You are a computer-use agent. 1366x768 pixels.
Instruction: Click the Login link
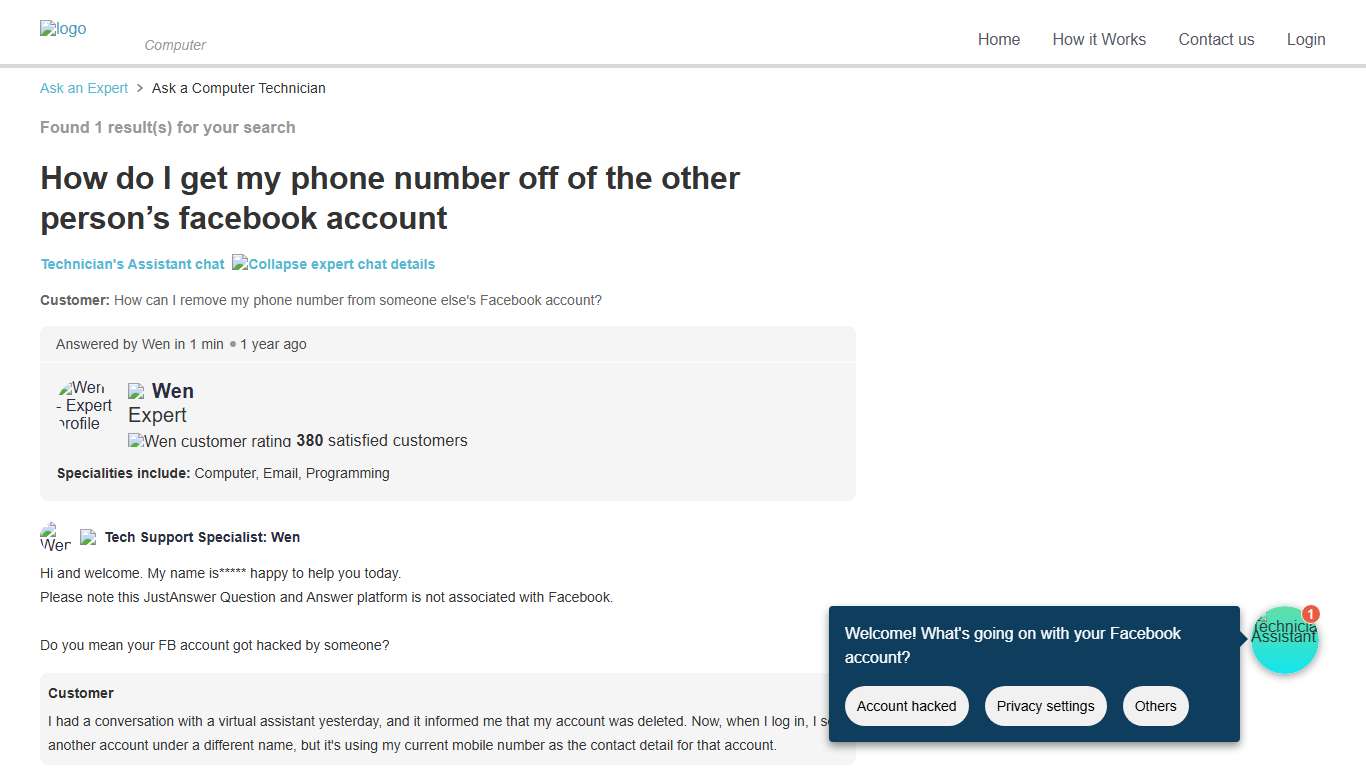(1306, 40)
